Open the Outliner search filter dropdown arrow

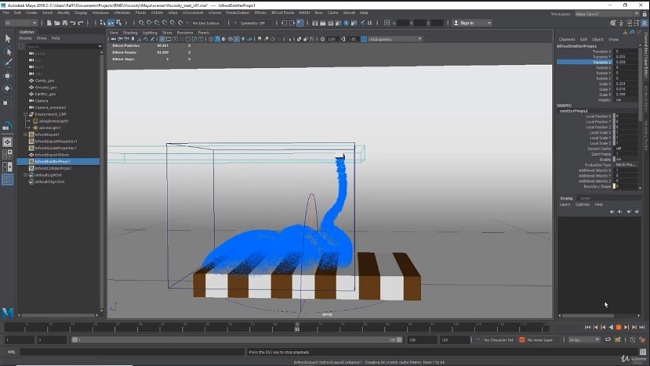click(x=100, y=46)
